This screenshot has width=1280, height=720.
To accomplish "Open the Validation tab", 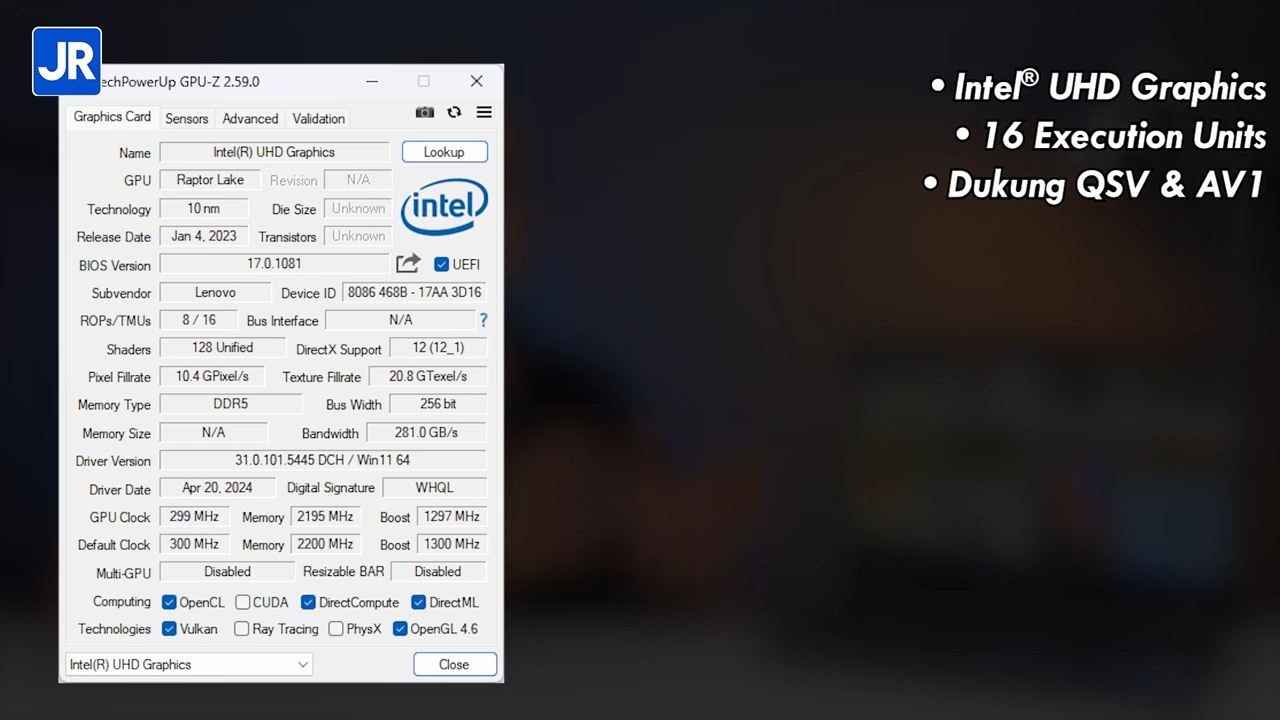I will [x=319, y=118].
